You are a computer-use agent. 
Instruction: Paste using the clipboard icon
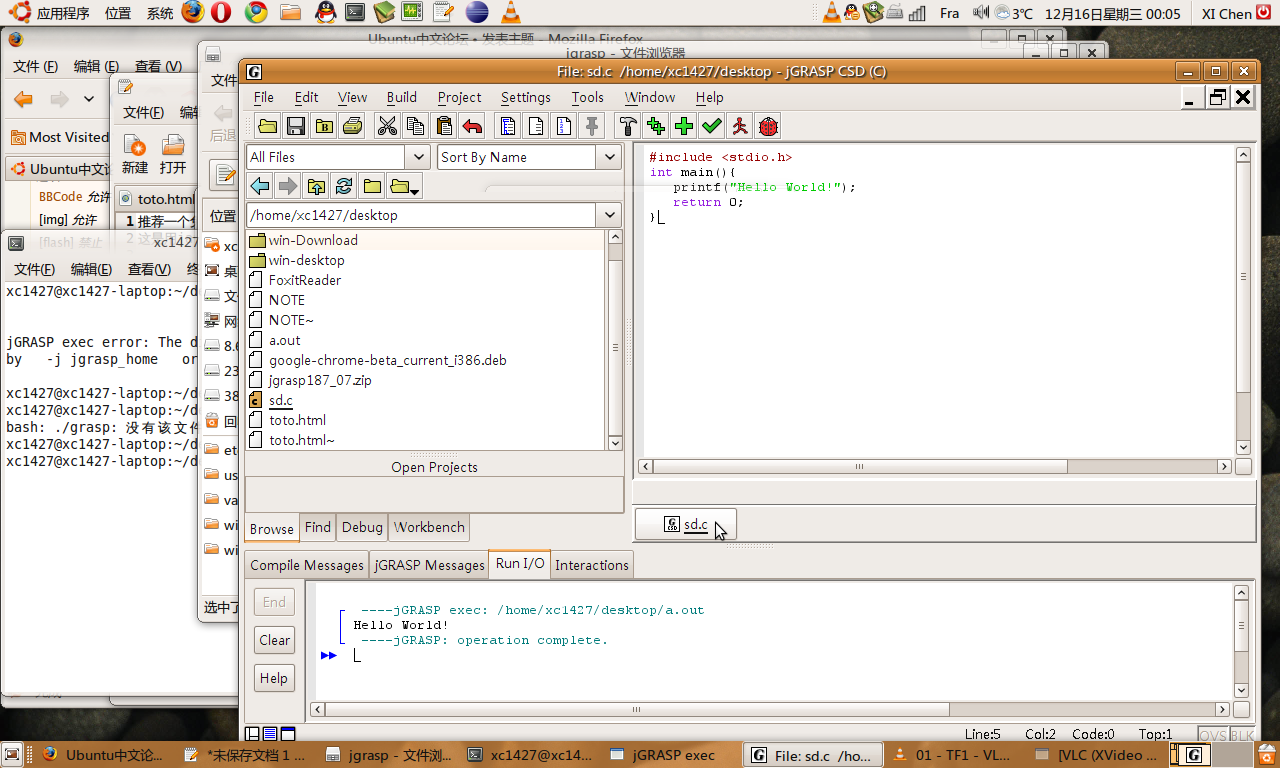[x=444, y=126]
